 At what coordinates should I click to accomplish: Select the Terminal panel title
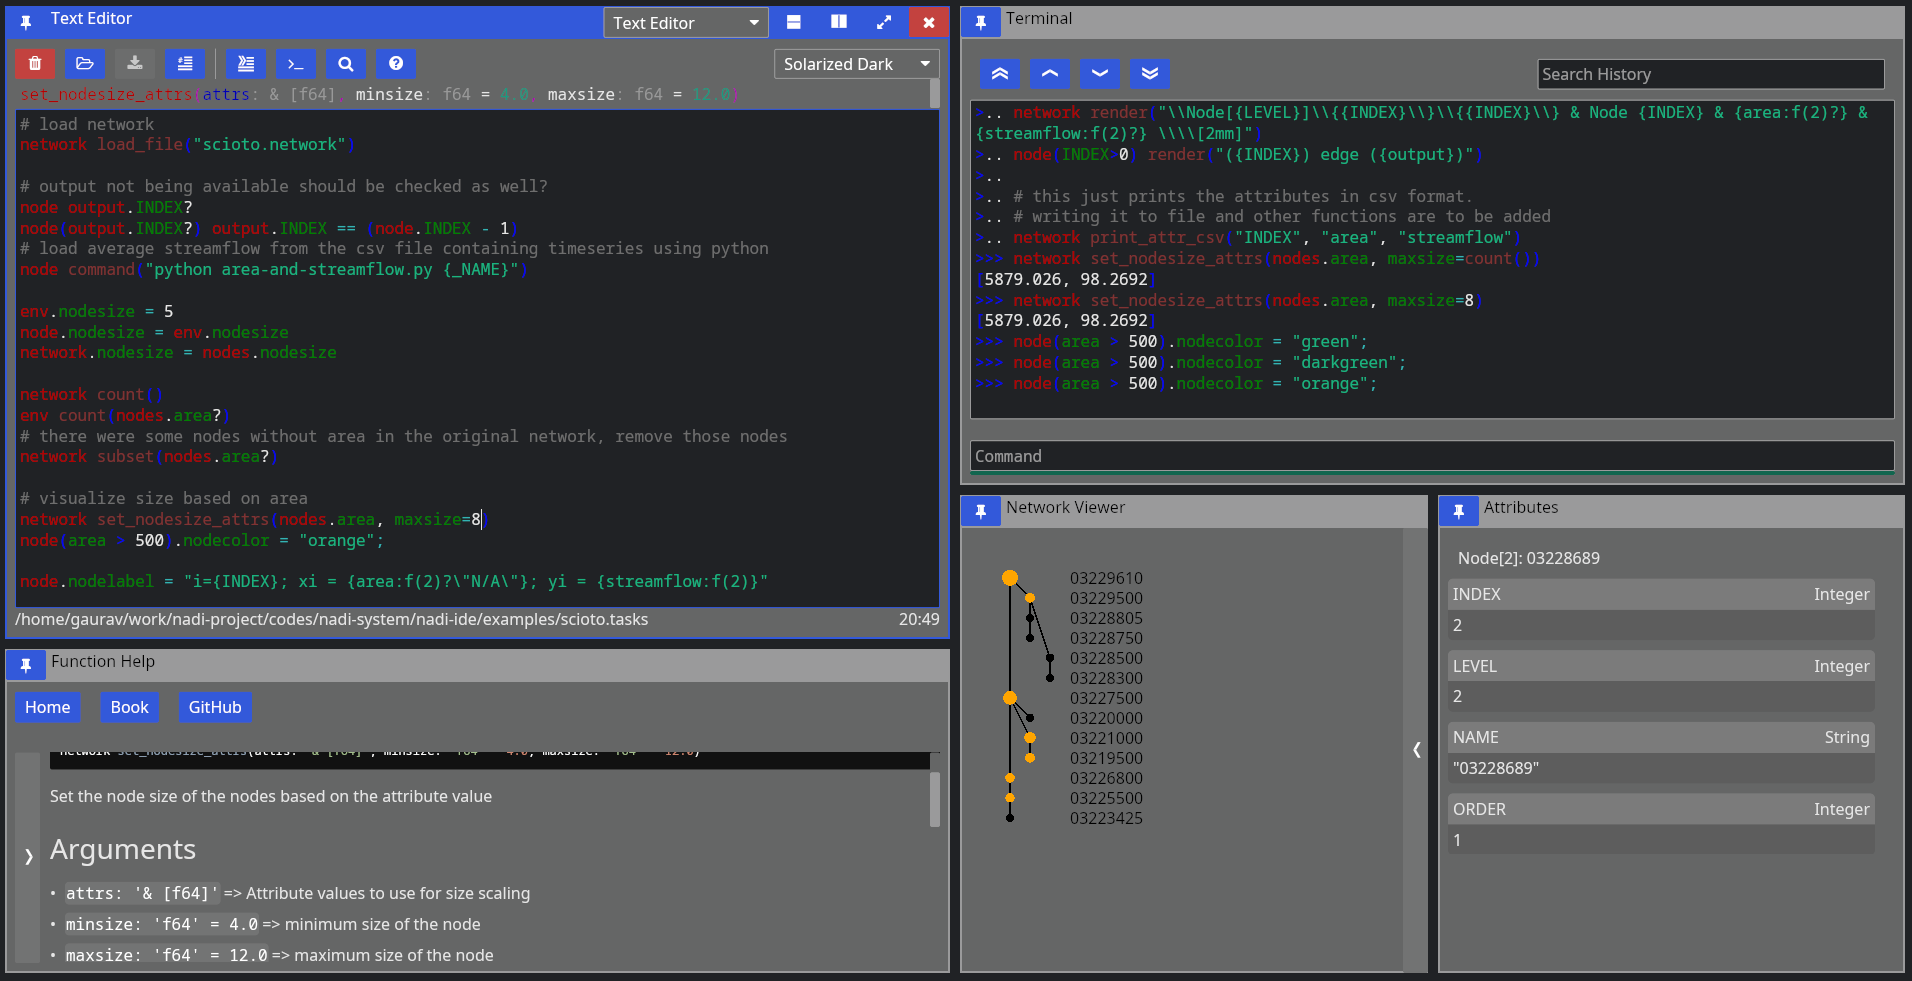[1040, 18]
